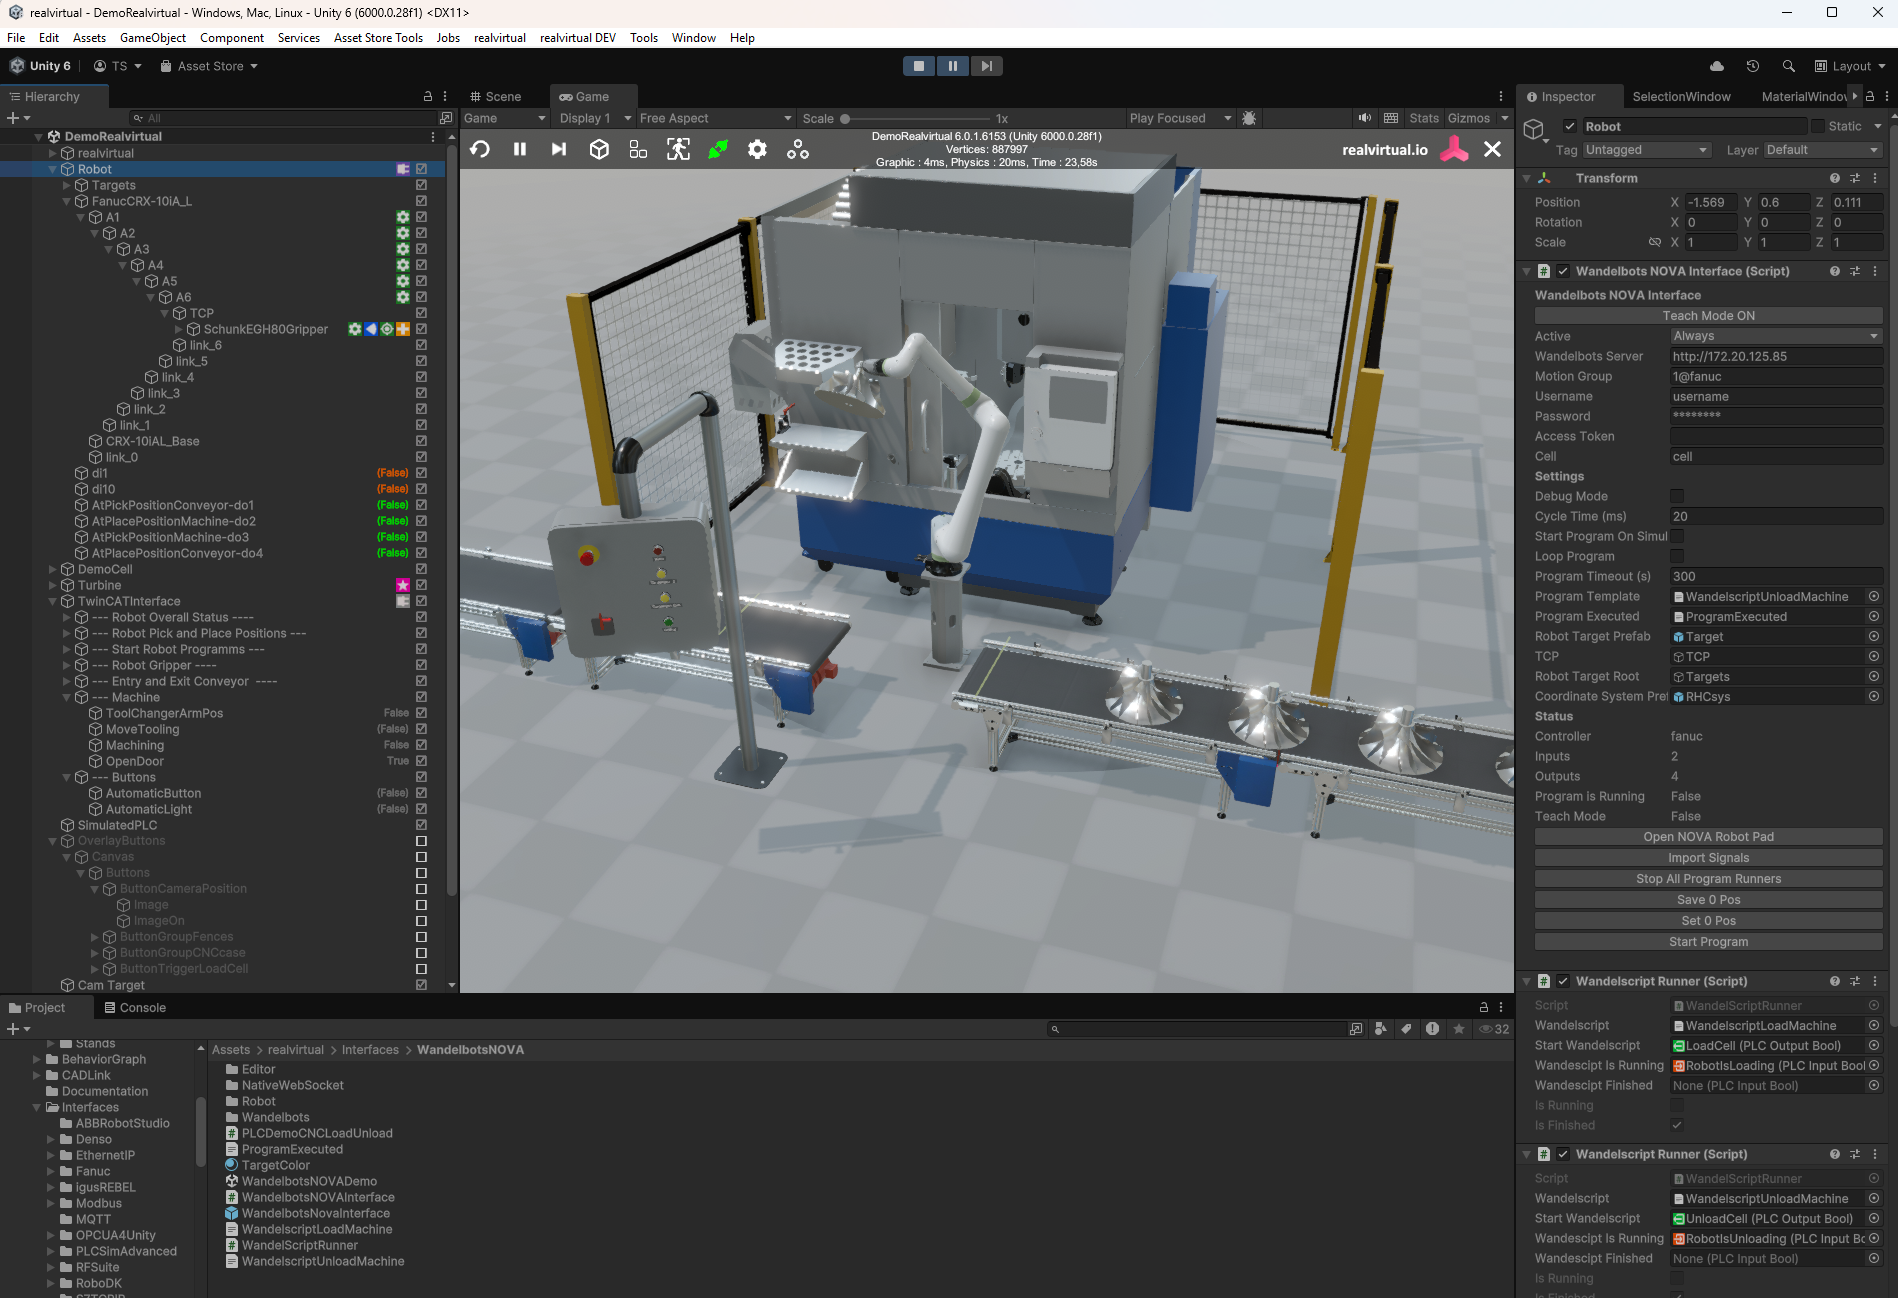
Task: Toggle the Static checkbox for Robot
Action: pos(1817,127)
